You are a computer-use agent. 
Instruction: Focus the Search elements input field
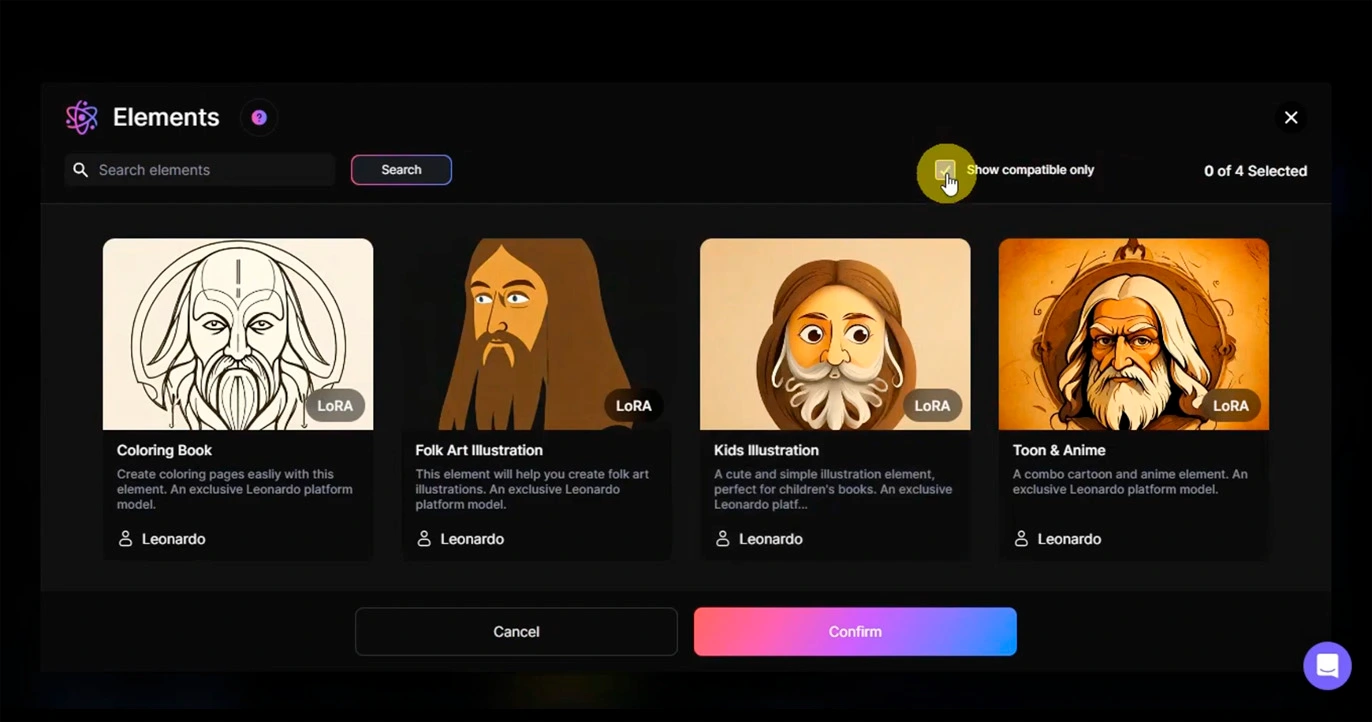pos(200,170)
